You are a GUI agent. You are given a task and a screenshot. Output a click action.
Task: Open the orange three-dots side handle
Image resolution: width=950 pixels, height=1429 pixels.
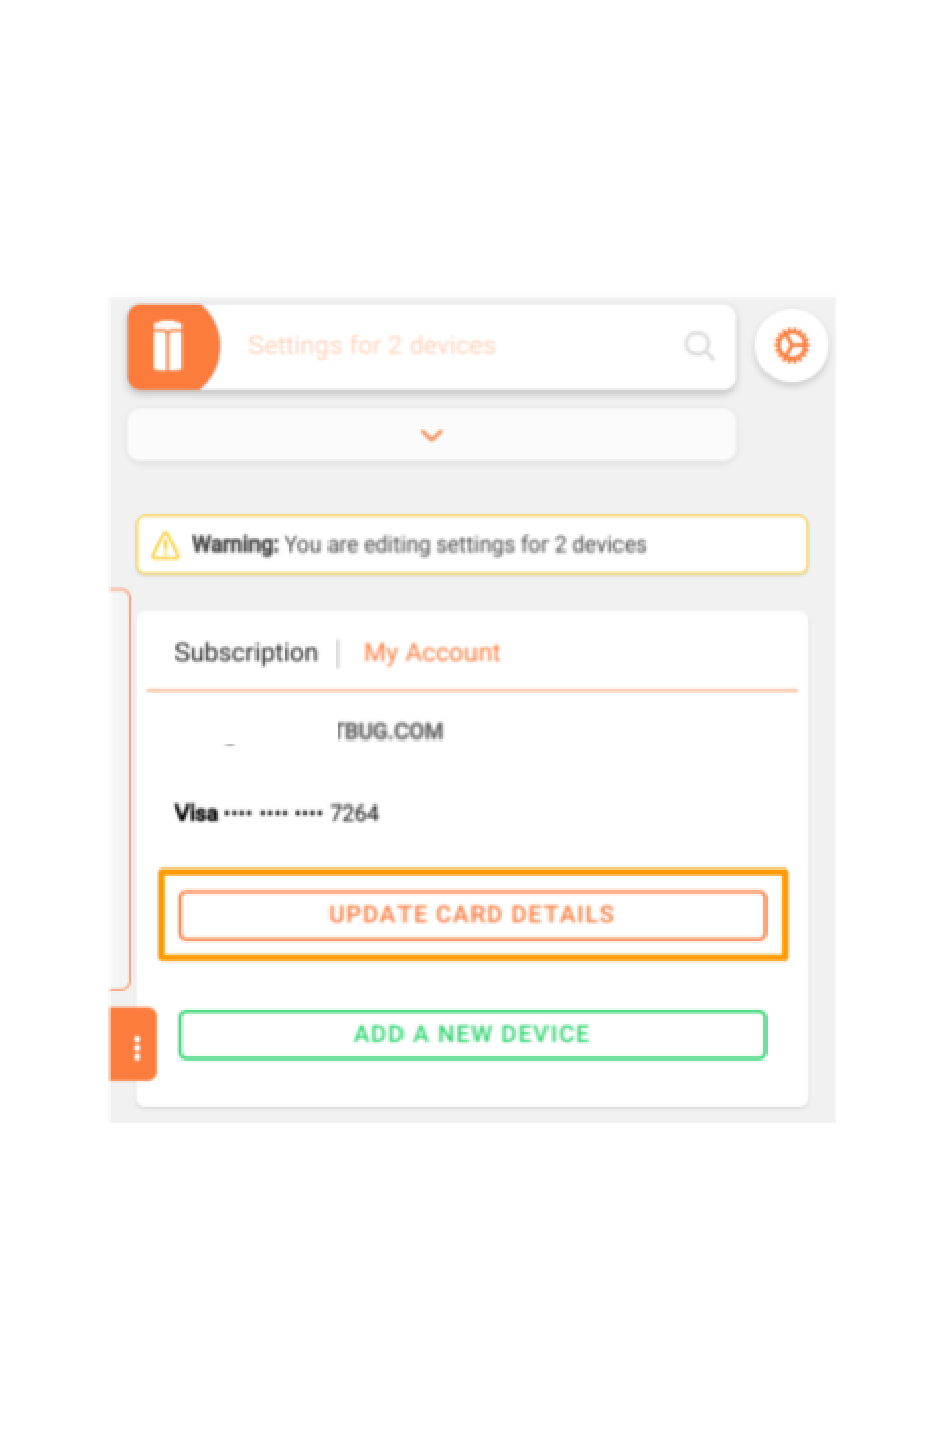pos(134,1046)
